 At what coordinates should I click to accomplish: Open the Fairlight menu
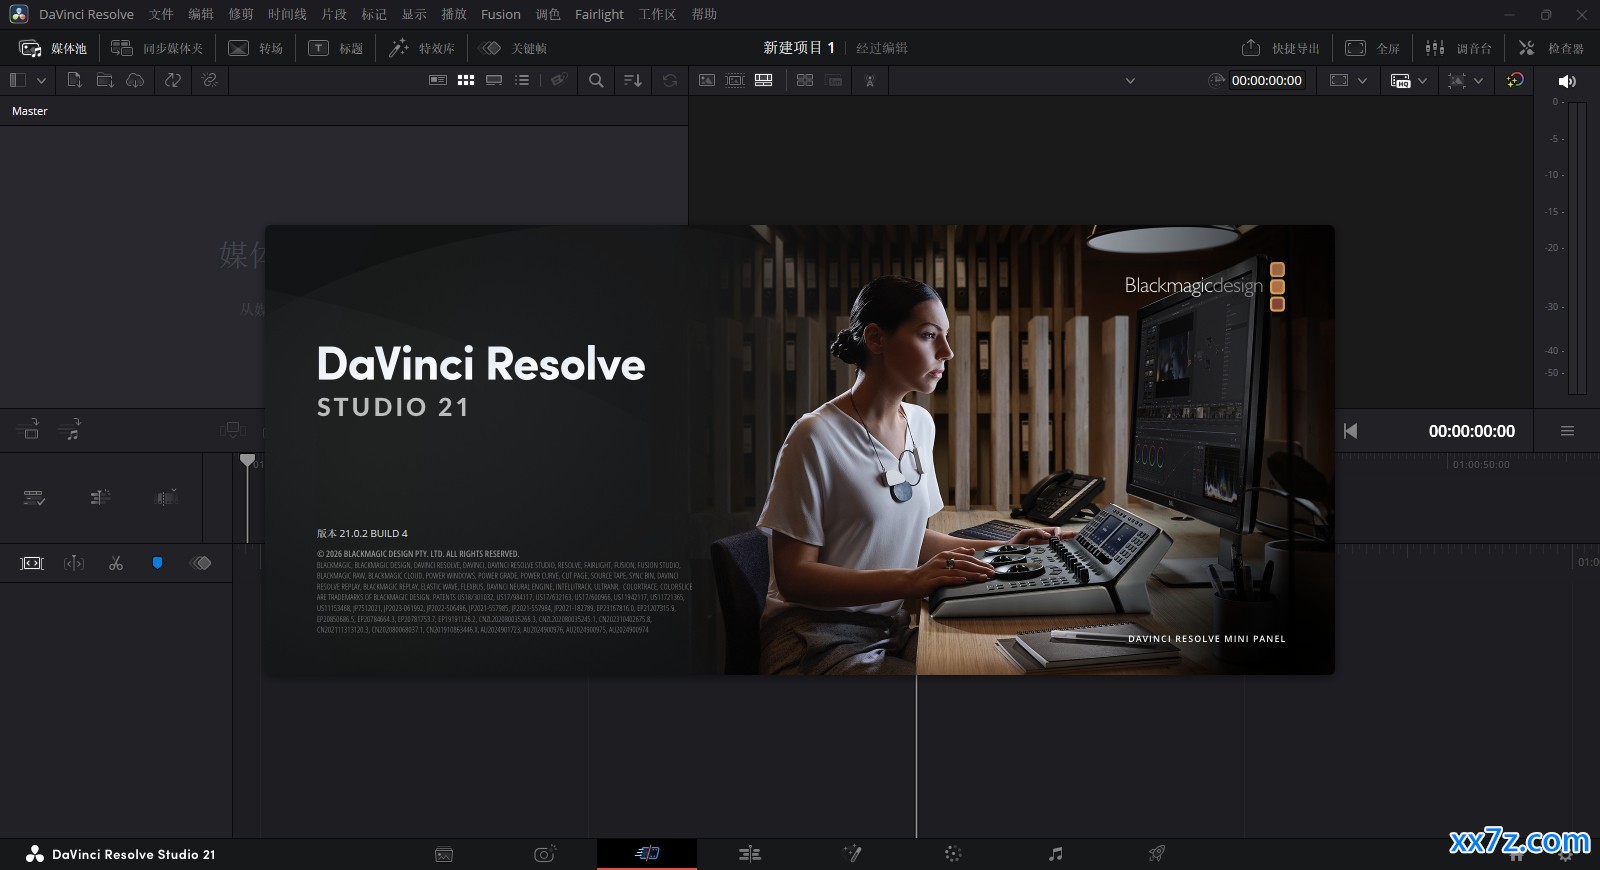click(599, 14)
